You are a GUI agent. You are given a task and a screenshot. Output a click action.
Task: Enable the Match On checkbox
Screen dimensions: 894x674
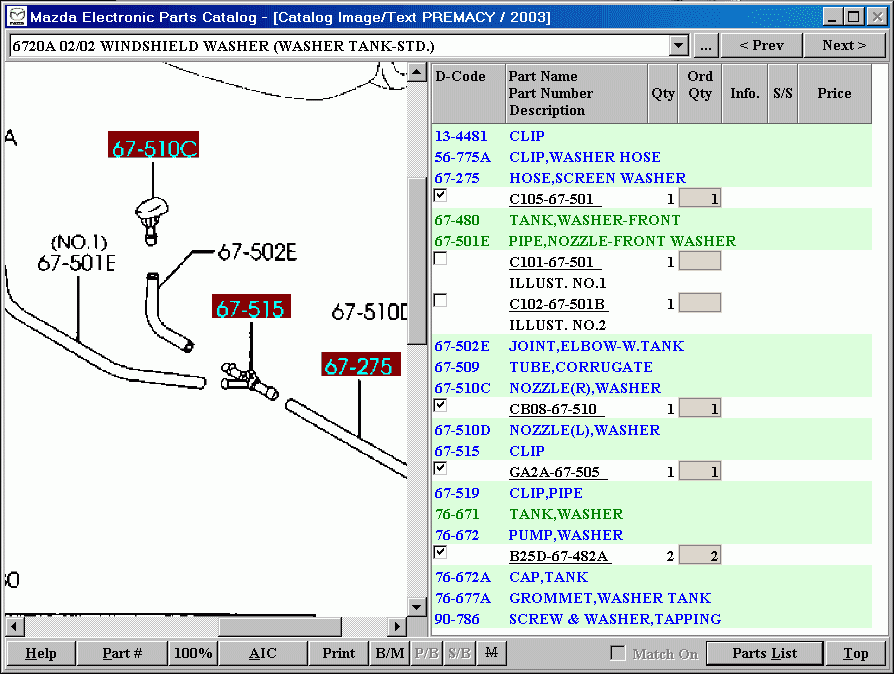pyautogui.click(x=616, y=653)
